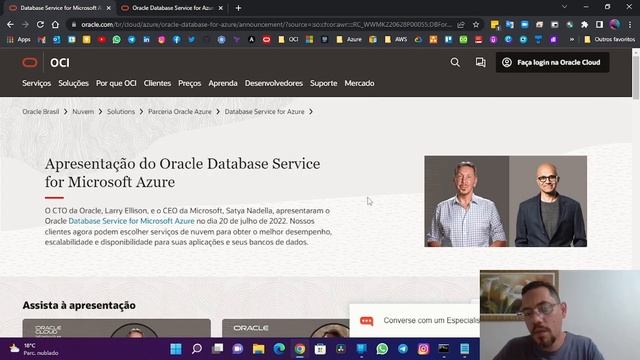Reload the page with the refresh icon

tap(40, 24)
